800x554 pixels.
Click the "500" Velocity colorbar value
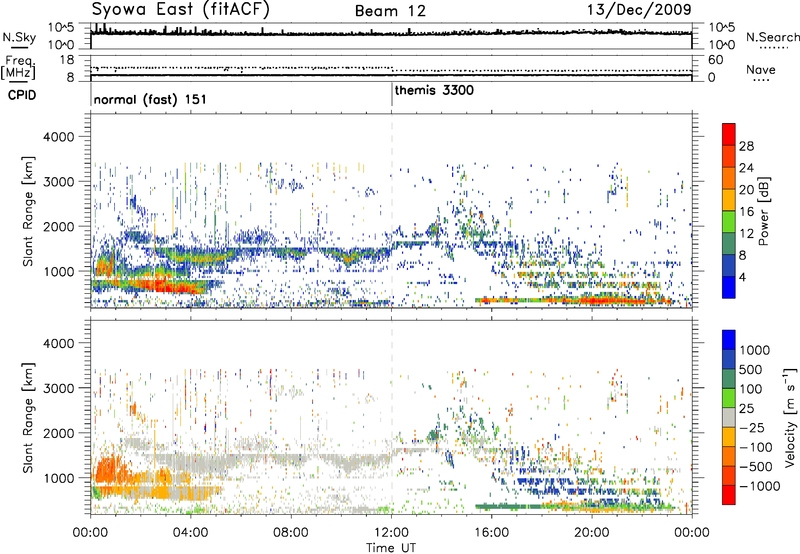750,369
